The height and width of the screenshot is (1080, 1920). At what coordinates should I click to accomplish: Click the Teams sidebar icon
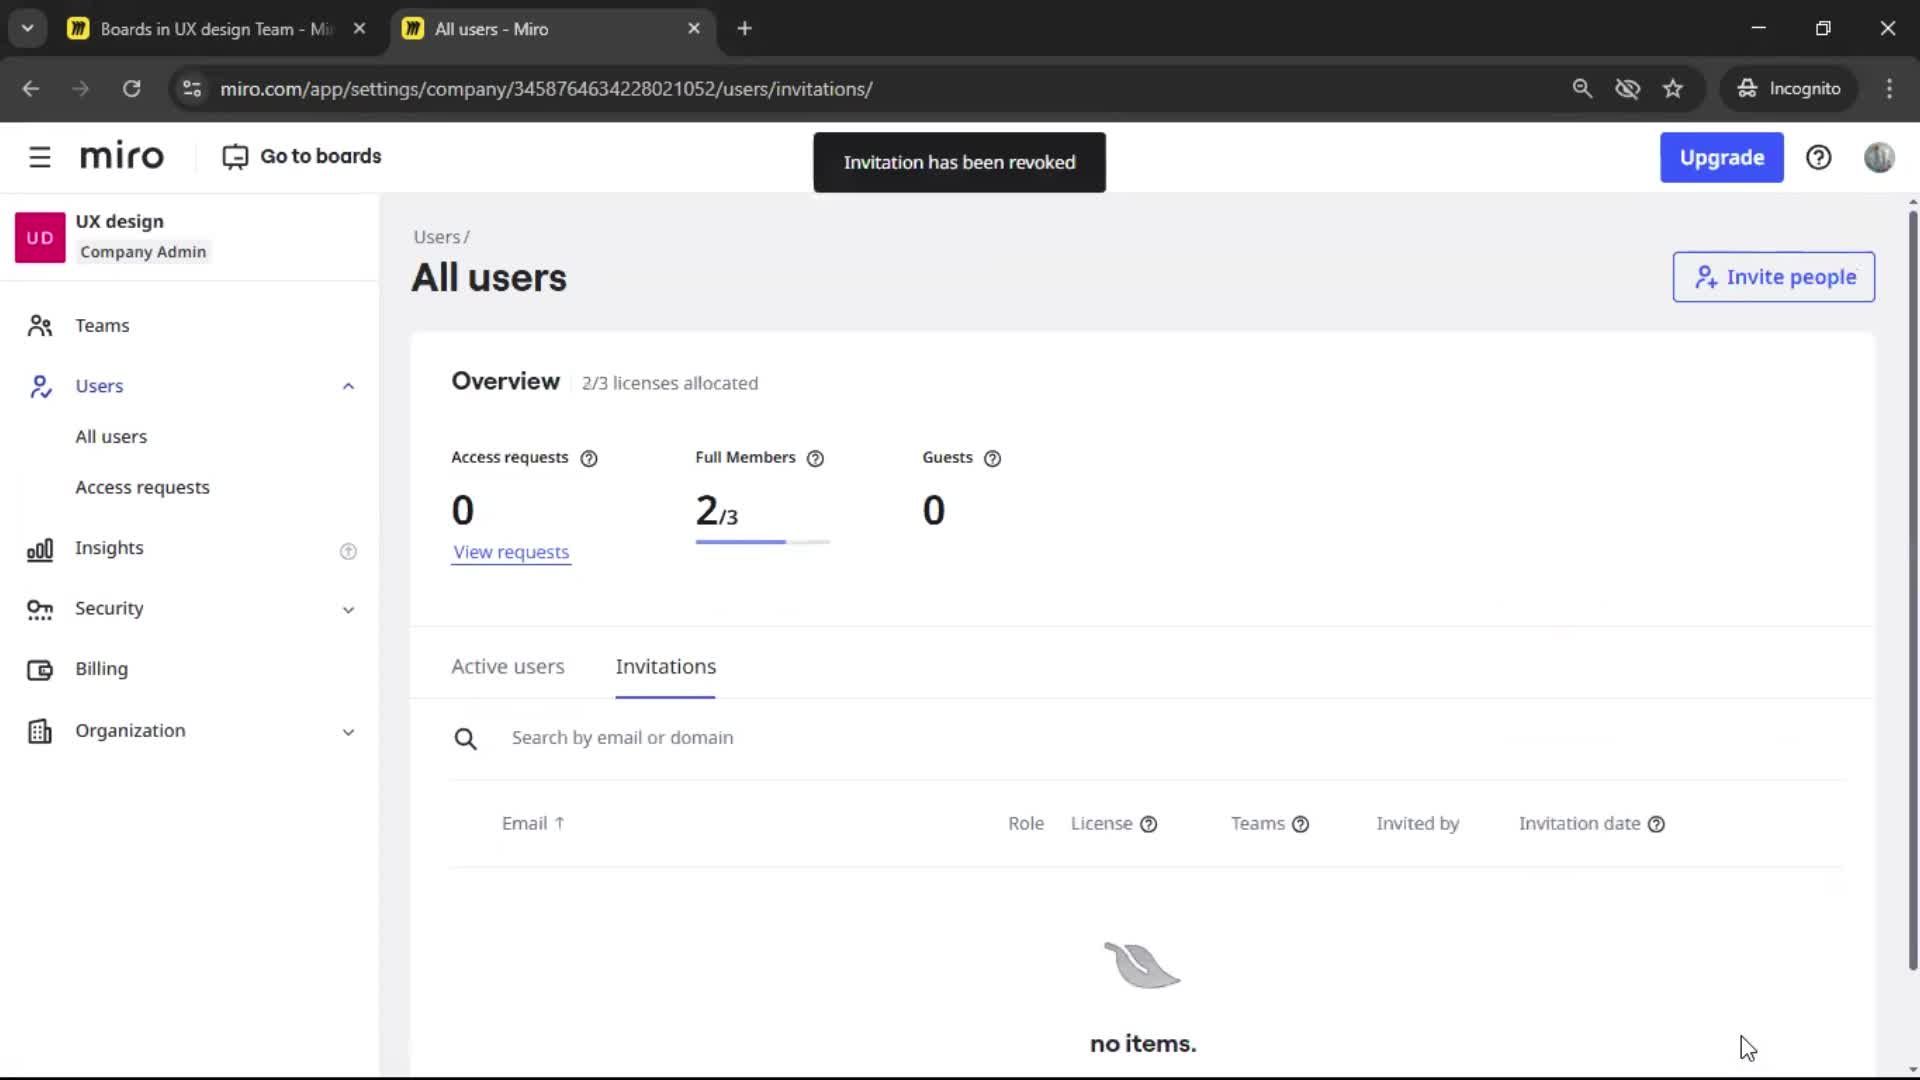coord(40,326)
